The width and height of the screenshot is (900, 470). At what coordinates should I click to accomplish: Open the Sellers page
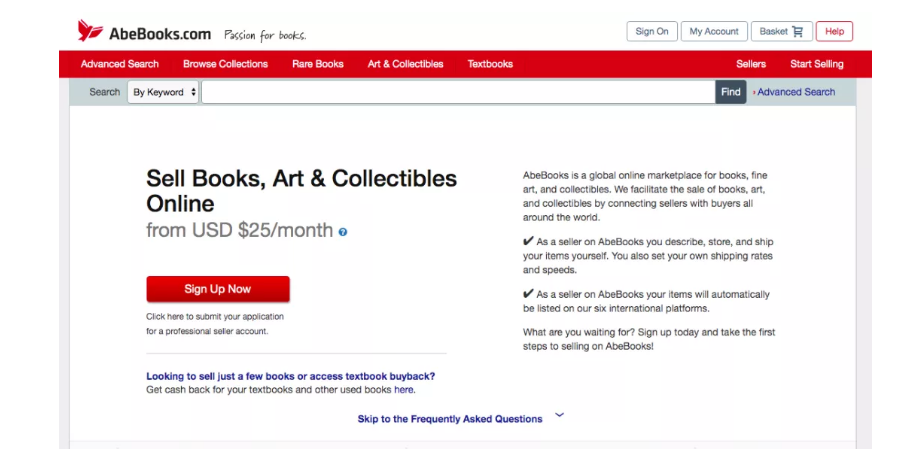(x=751, y=64)
